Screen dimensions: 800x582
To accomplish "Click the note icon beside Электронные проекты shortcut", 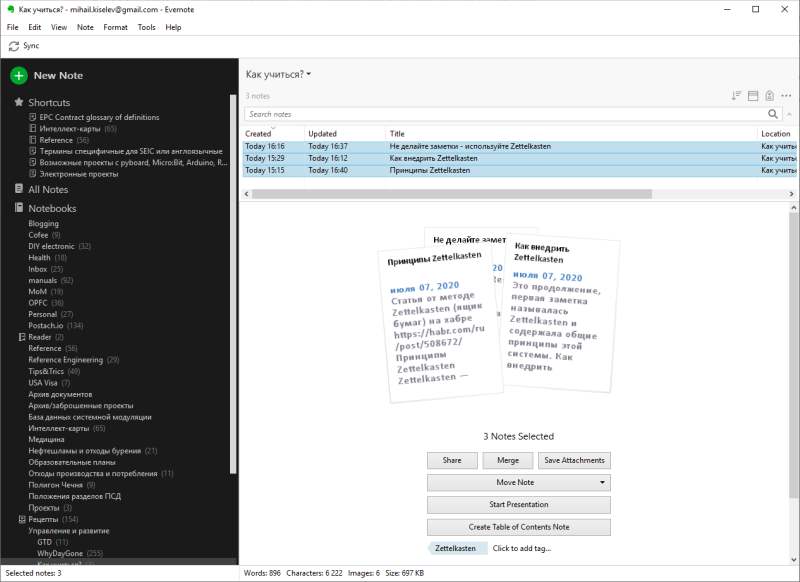I will [33, 174].
